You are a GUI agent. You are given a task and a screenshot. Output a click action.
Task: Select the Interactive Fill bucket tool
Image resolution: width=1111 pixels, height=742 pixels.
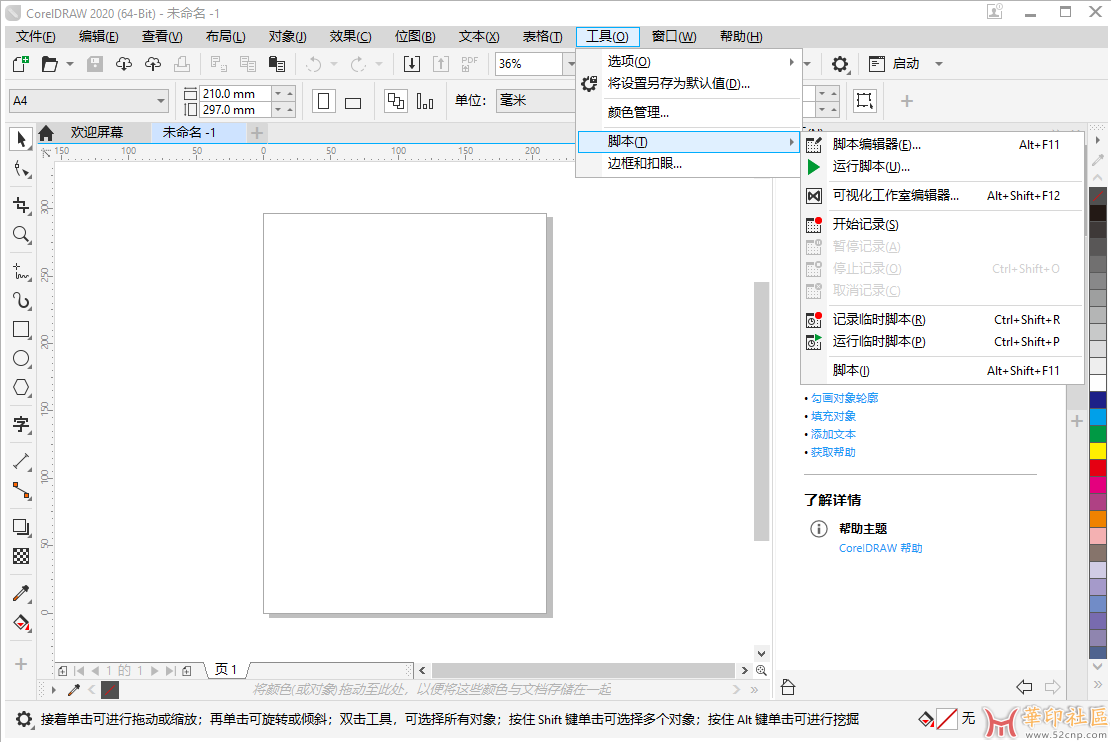(x=21, y=623)
